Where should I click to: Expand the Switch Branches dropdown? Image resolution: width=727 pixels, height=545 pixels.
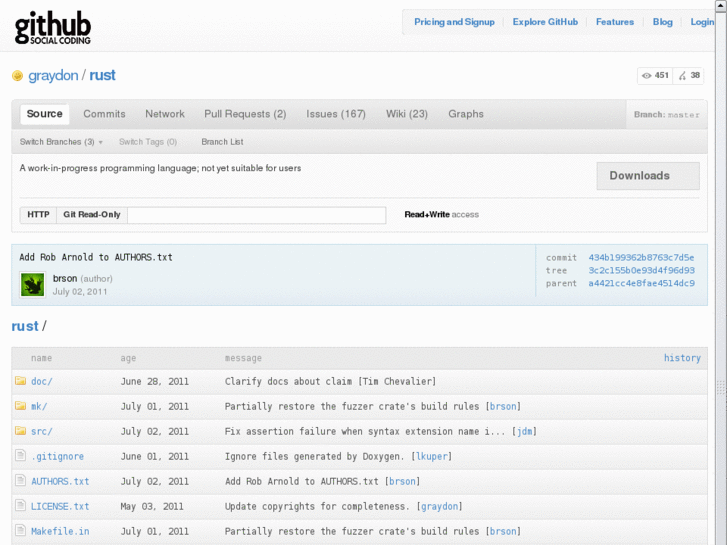[x=61, y=142]
